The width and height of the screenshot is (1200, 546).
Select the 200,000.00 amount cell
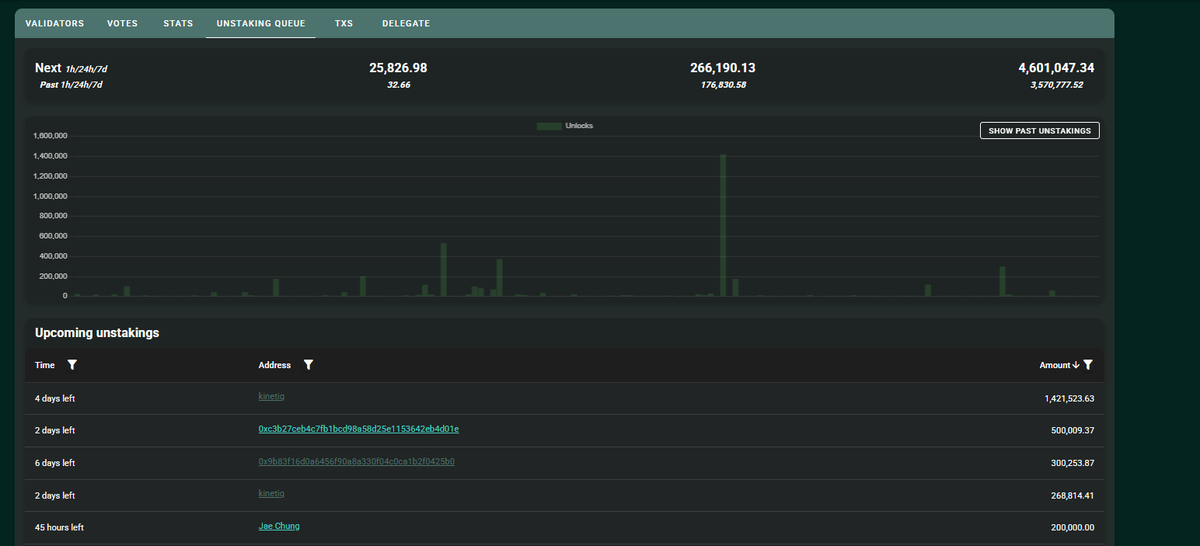1072,527
